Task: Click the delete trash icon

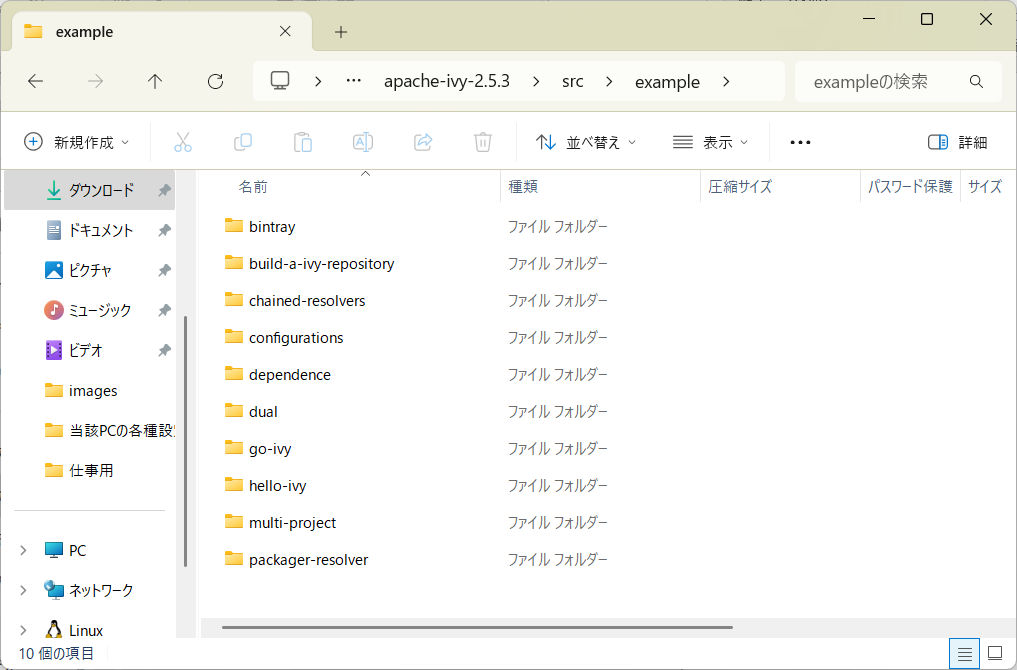Action: (483, 142)
